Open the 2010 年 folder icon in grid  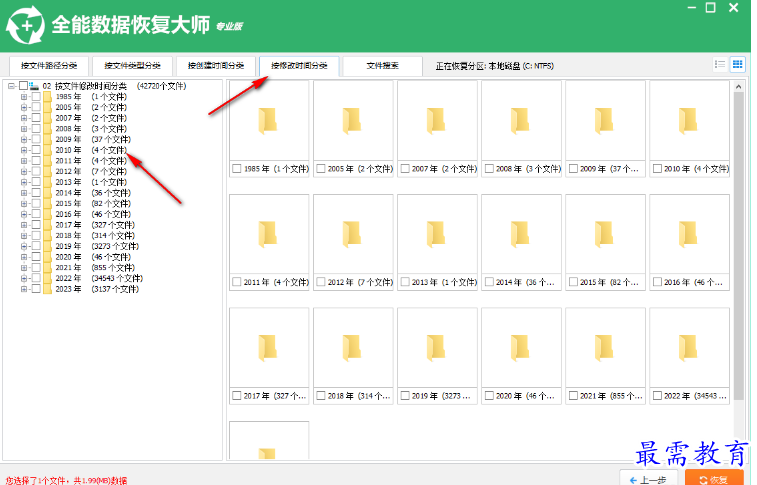tap(688, 120)
